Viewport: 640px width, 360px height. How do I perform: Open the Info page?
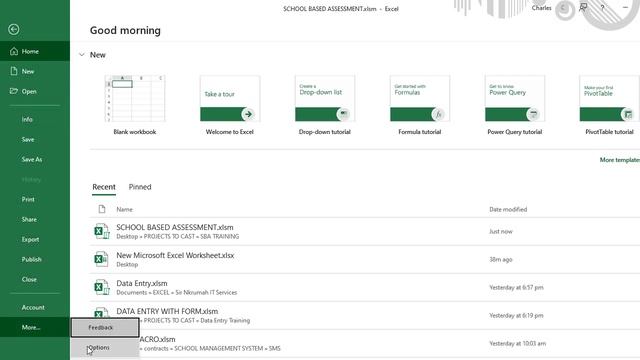pos(35,119)
